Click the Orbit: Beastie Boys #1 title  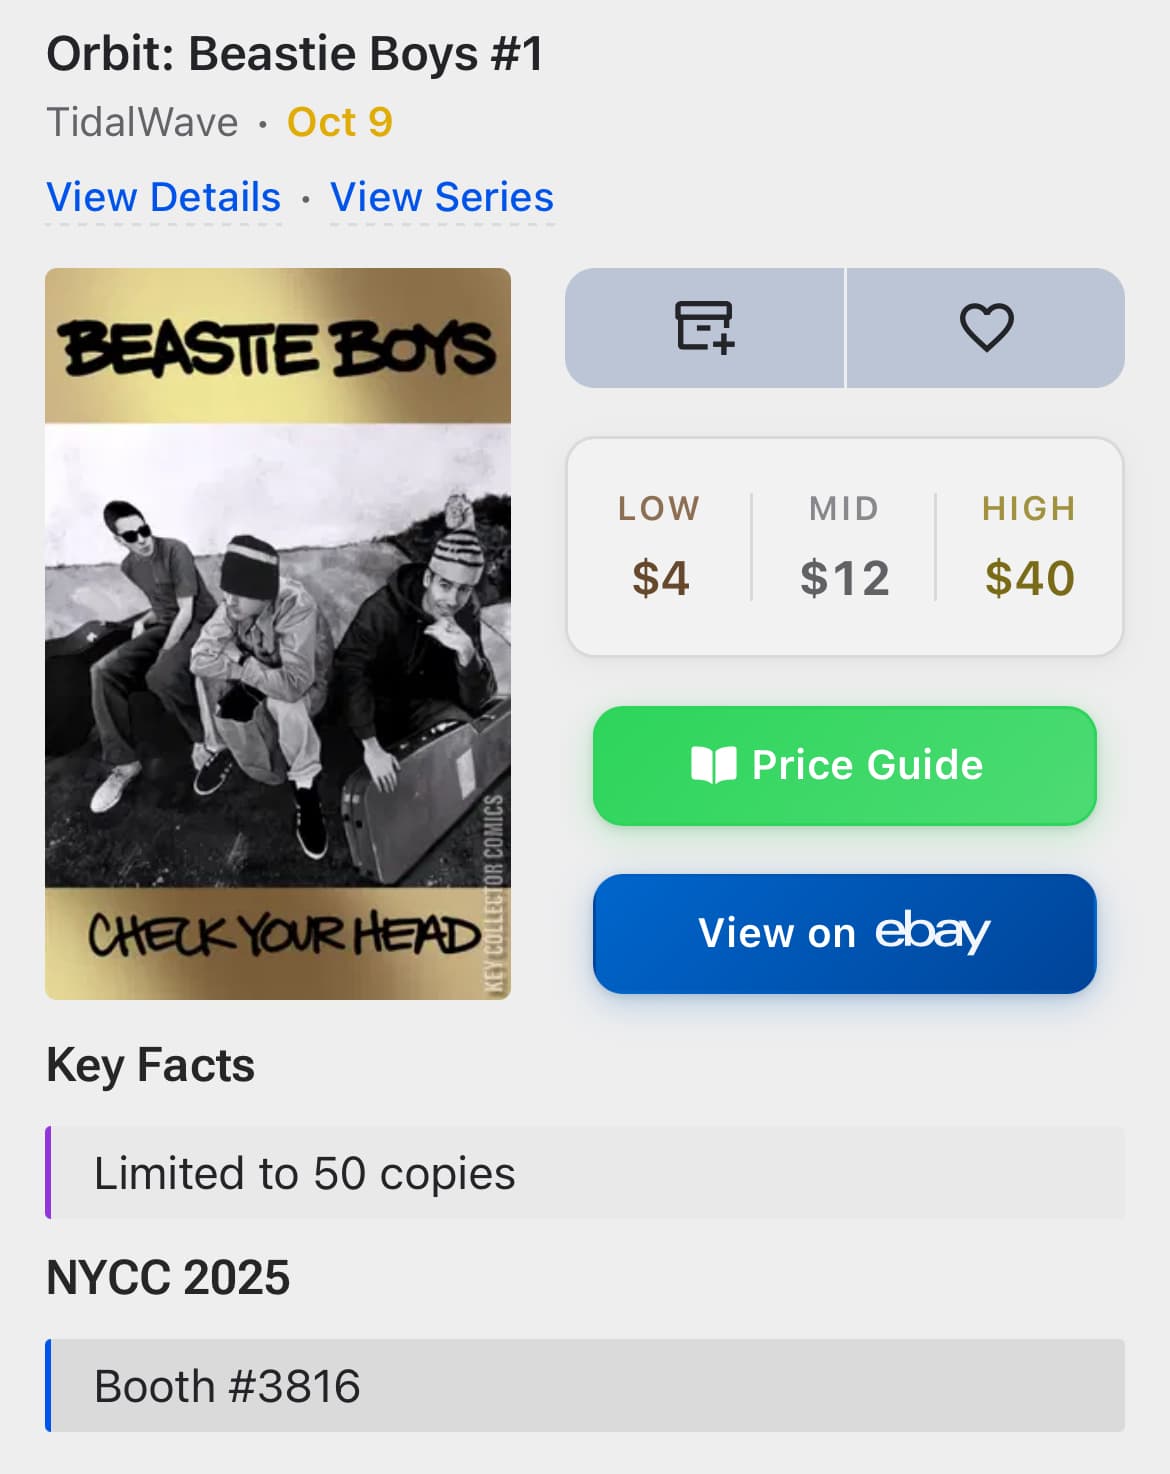[295, 54]
